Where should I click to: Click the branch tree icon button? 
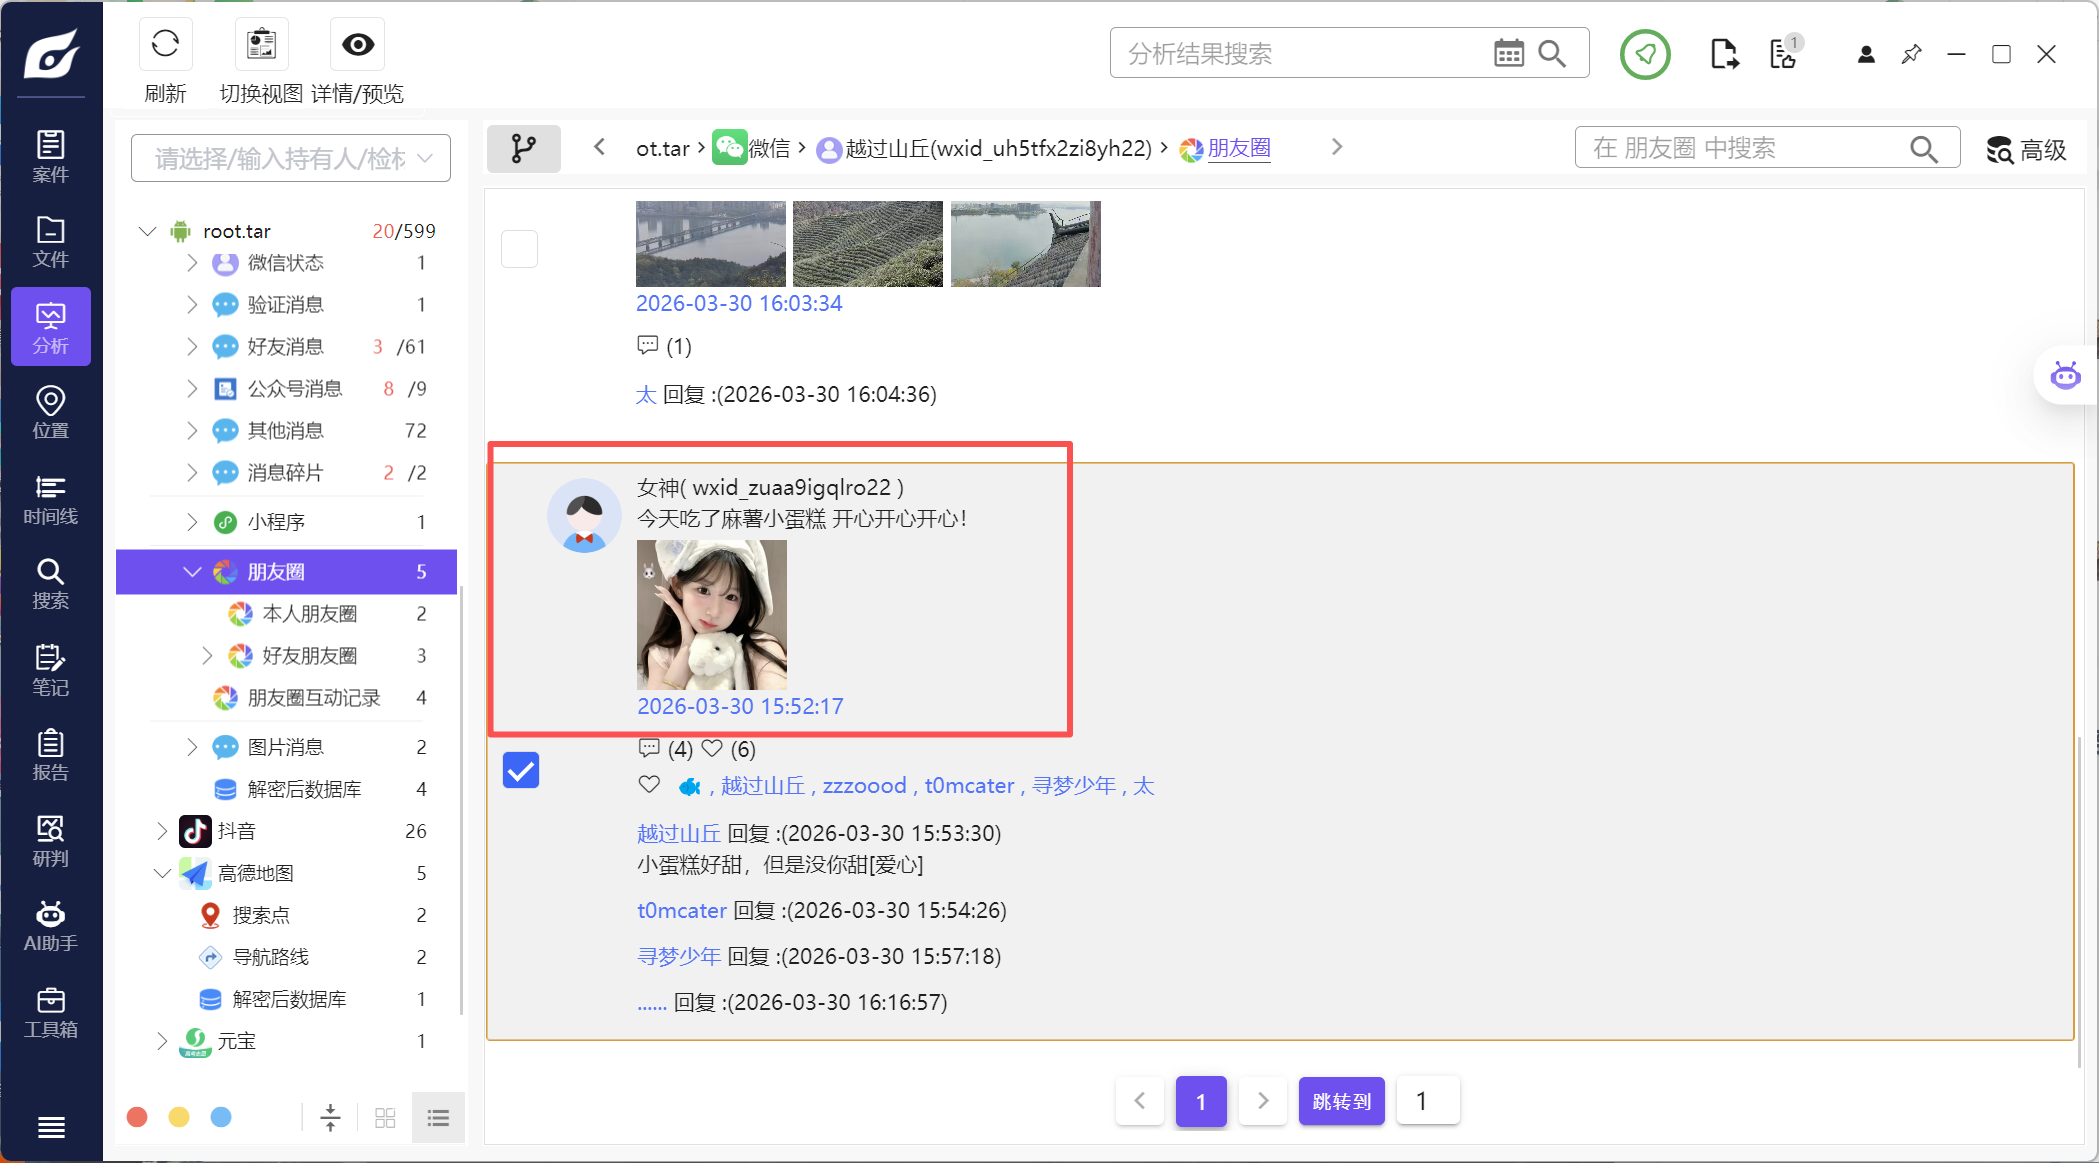[x=523, y=149]
